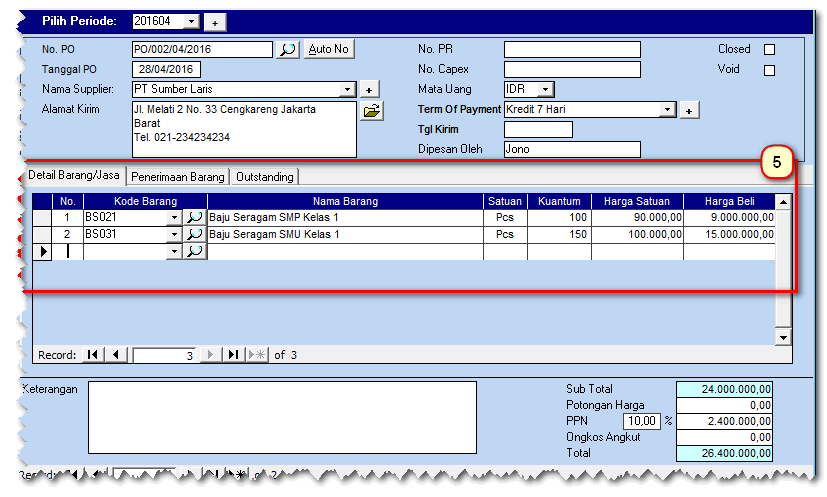Click the plus button beside Nama Supplier

369,90
